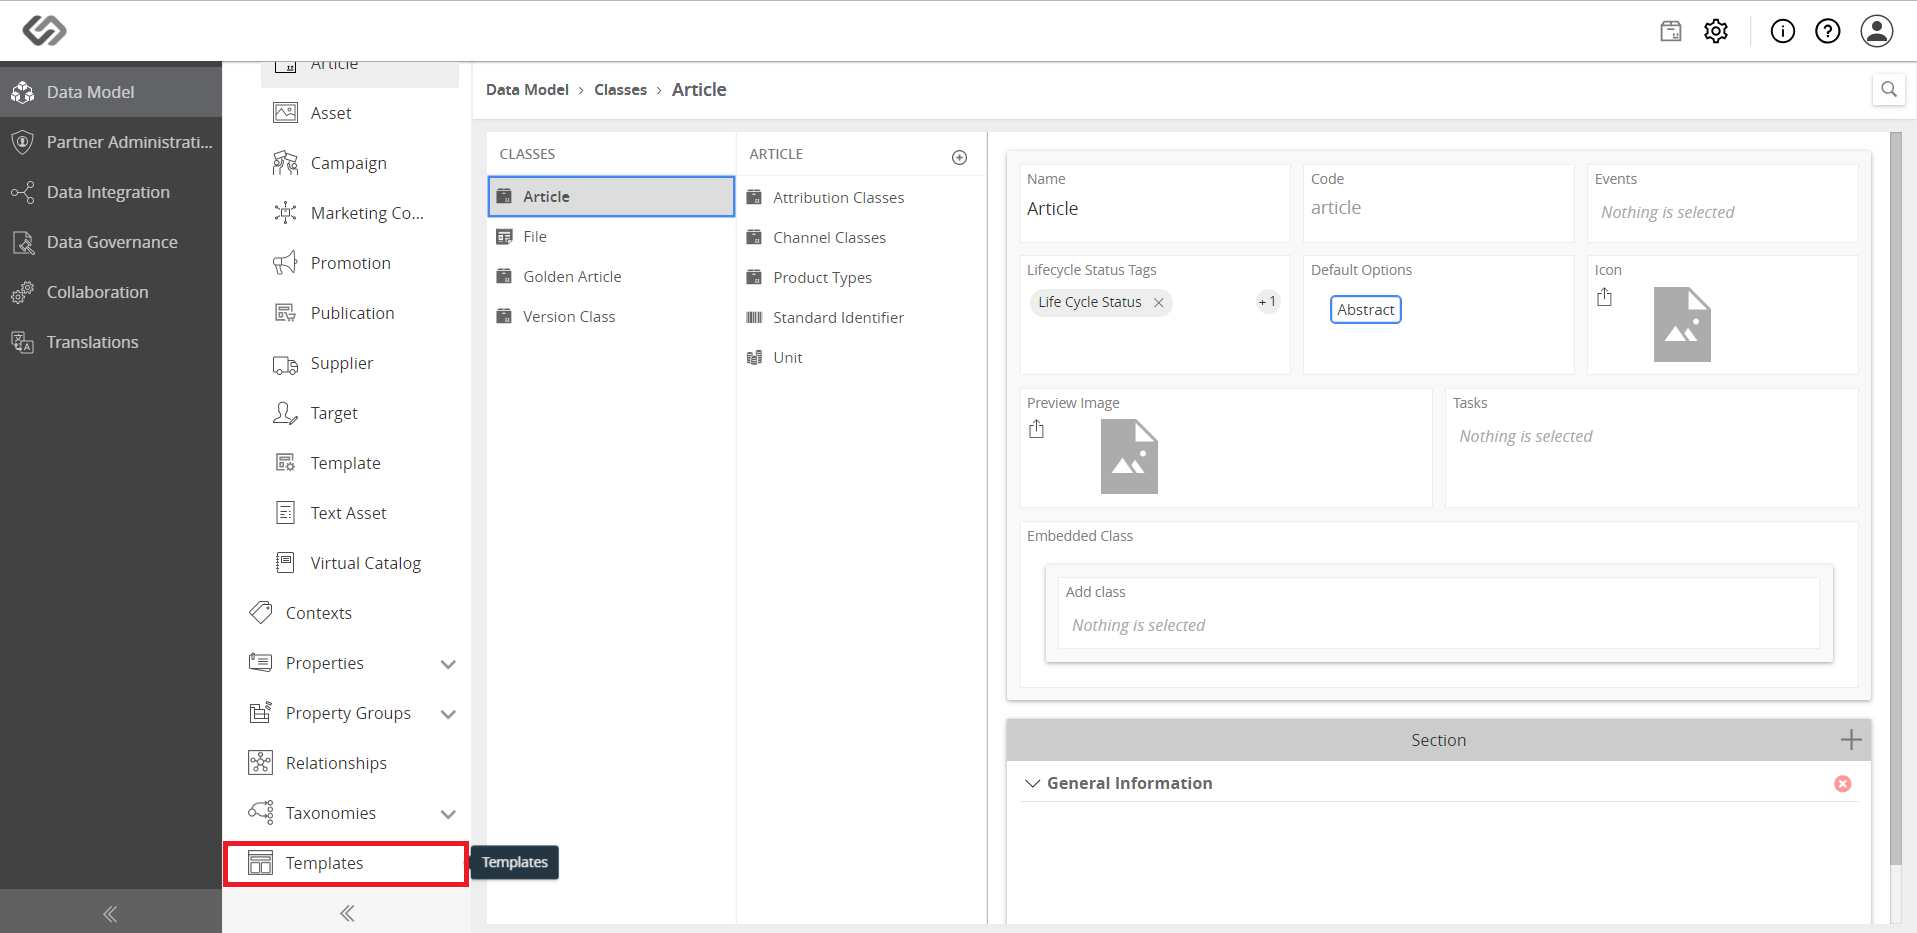Open the user profile avatar
Viewport: 1917px width, 933px height.
(1877, 31)
